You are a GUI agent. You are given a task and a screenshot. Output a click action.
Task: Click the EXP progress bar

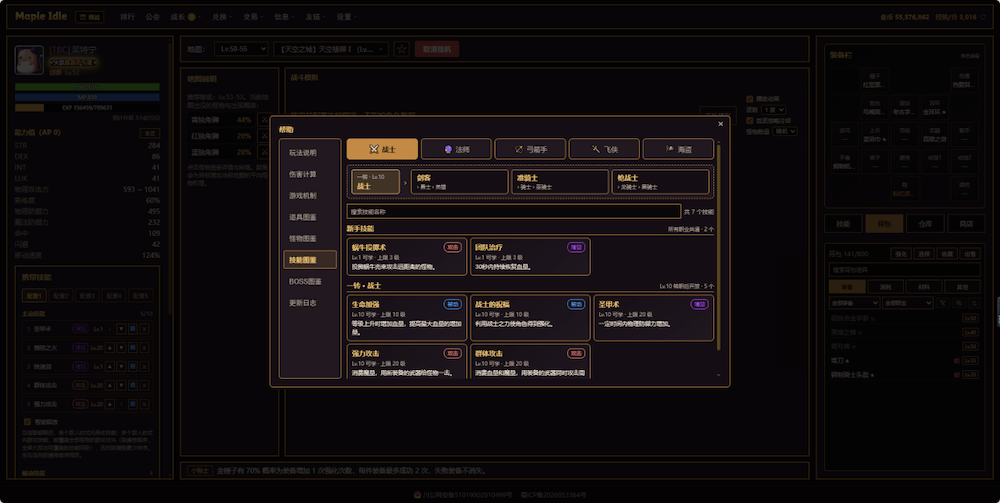tap(87, 108)
